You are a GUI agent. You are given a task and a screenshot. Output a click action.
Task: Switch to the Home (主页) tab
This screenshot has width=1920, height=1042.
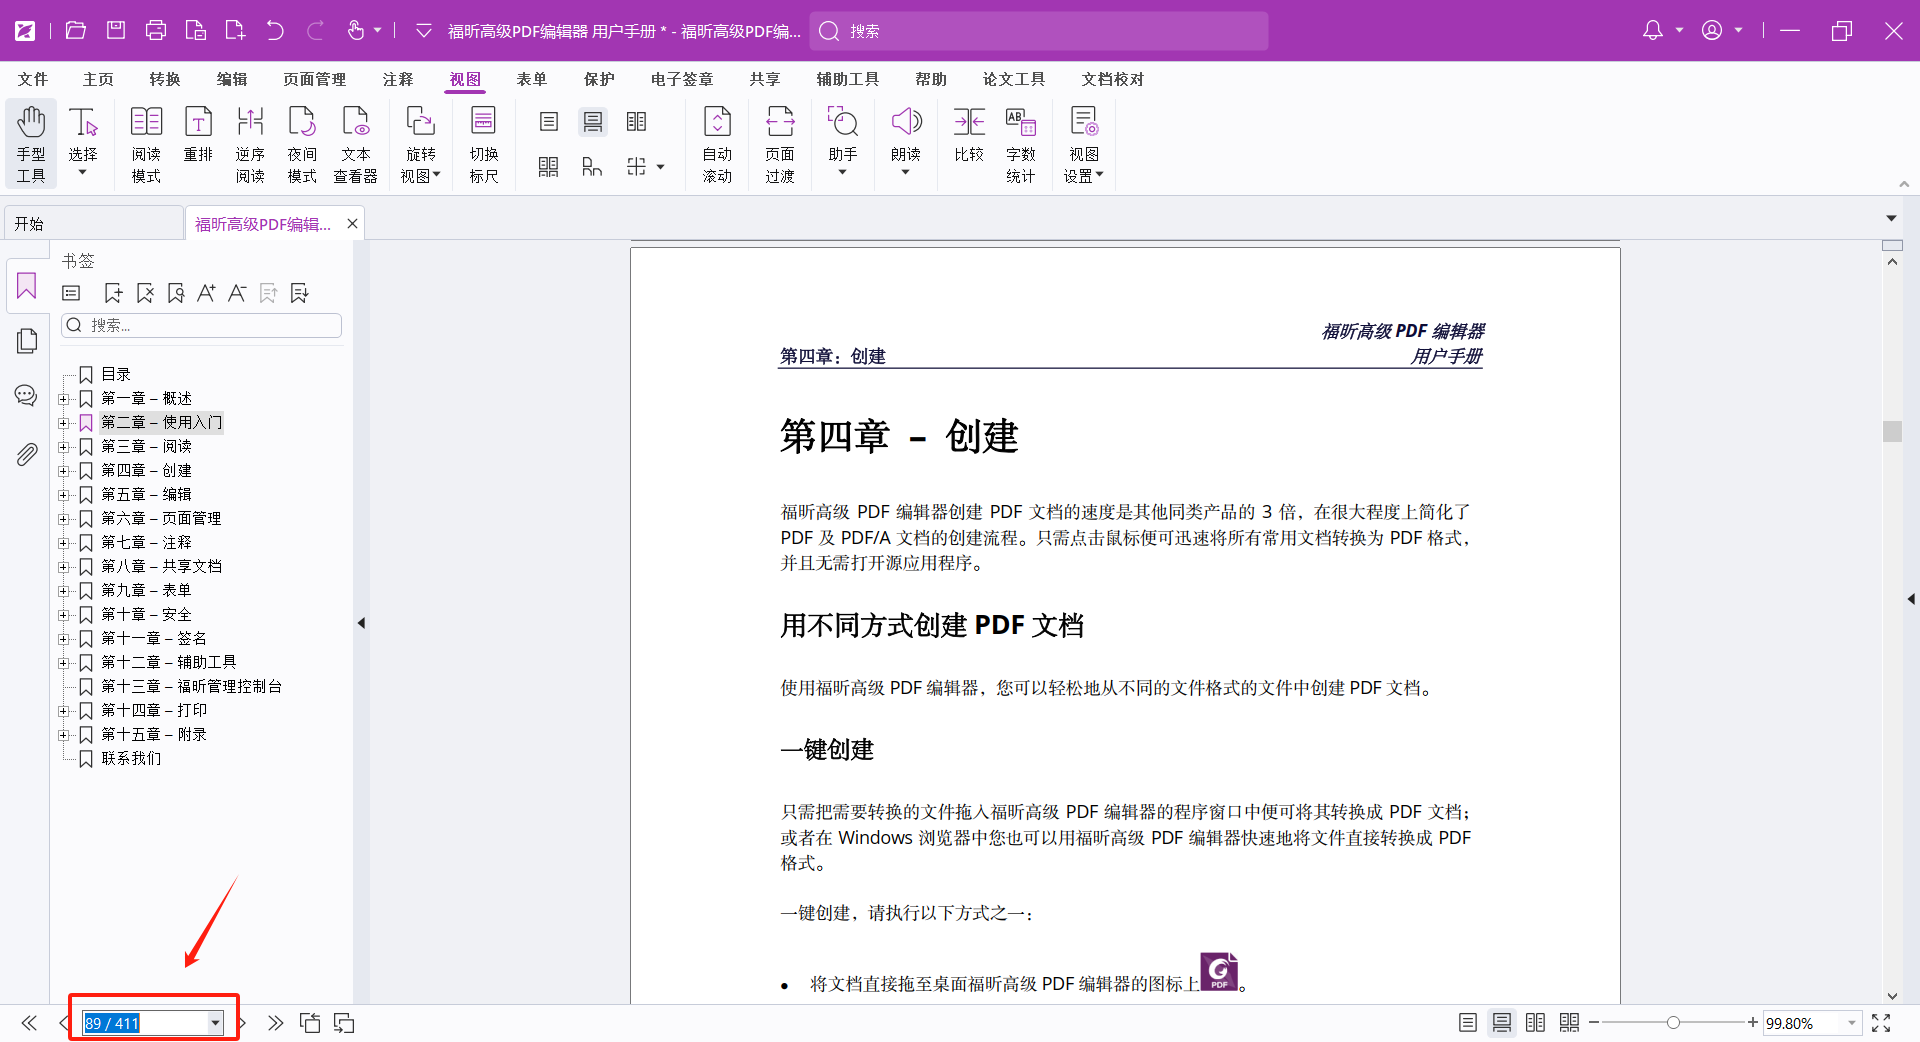(98, 79)
